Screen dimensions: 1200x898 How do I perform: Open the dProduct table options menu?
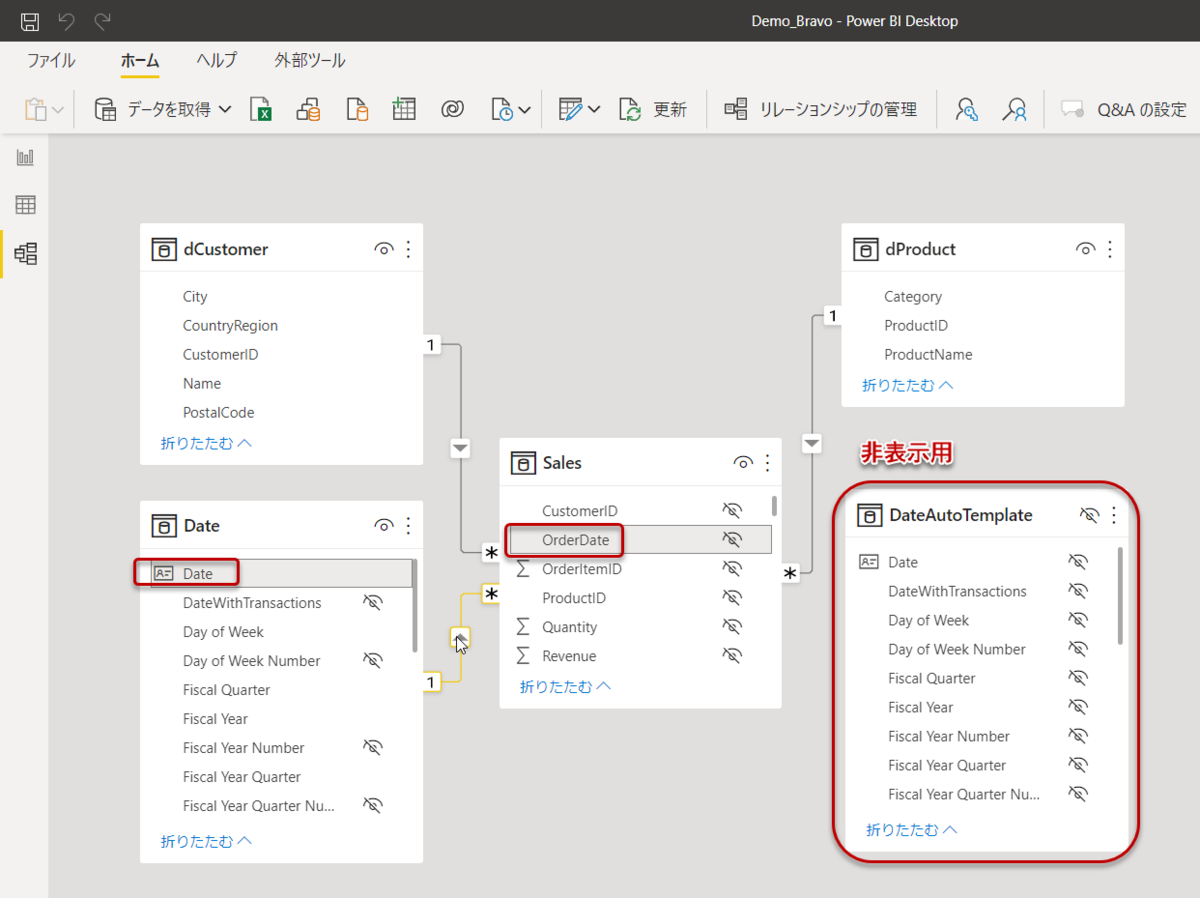click(1110, 249)
